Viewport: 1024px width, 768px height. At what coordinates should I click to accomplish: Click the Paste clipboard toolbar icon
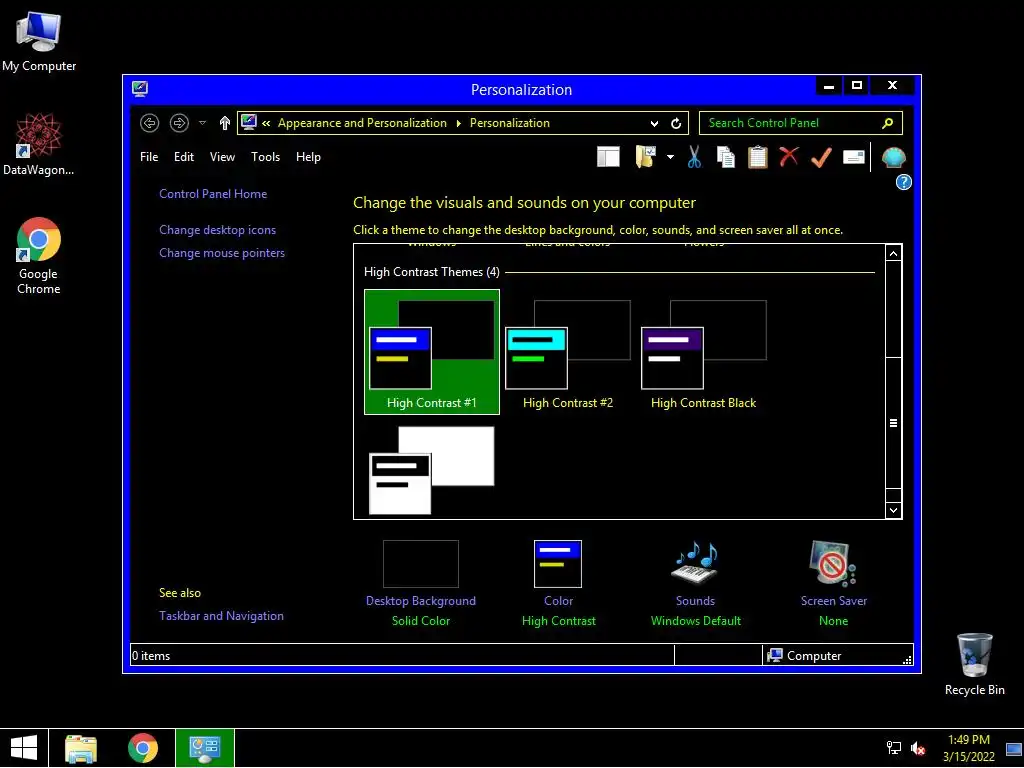click(x=758, y=157)
